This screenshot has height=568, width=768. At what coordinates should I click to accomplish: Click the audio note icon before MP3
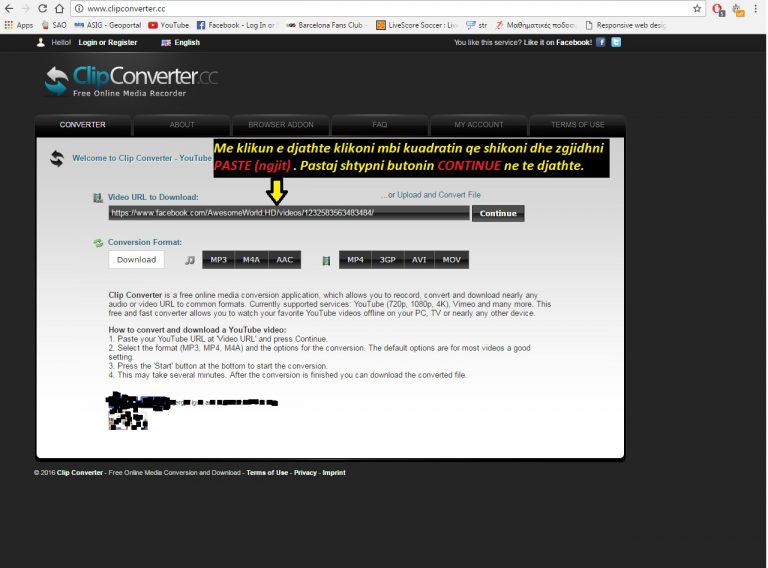(190, 260)
